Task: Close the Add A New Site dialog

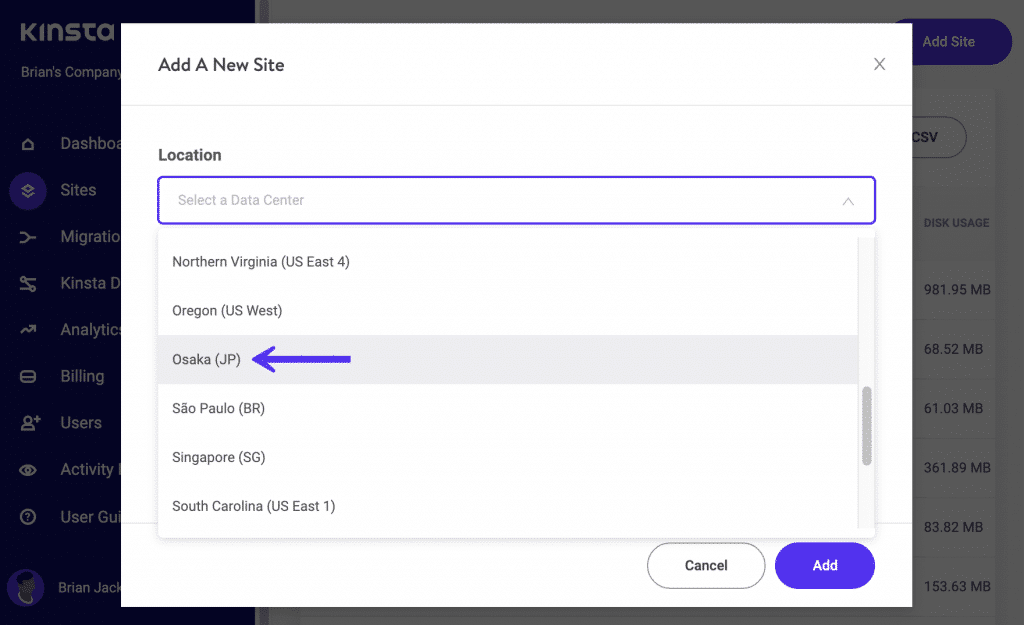Action: click(879, 64)
